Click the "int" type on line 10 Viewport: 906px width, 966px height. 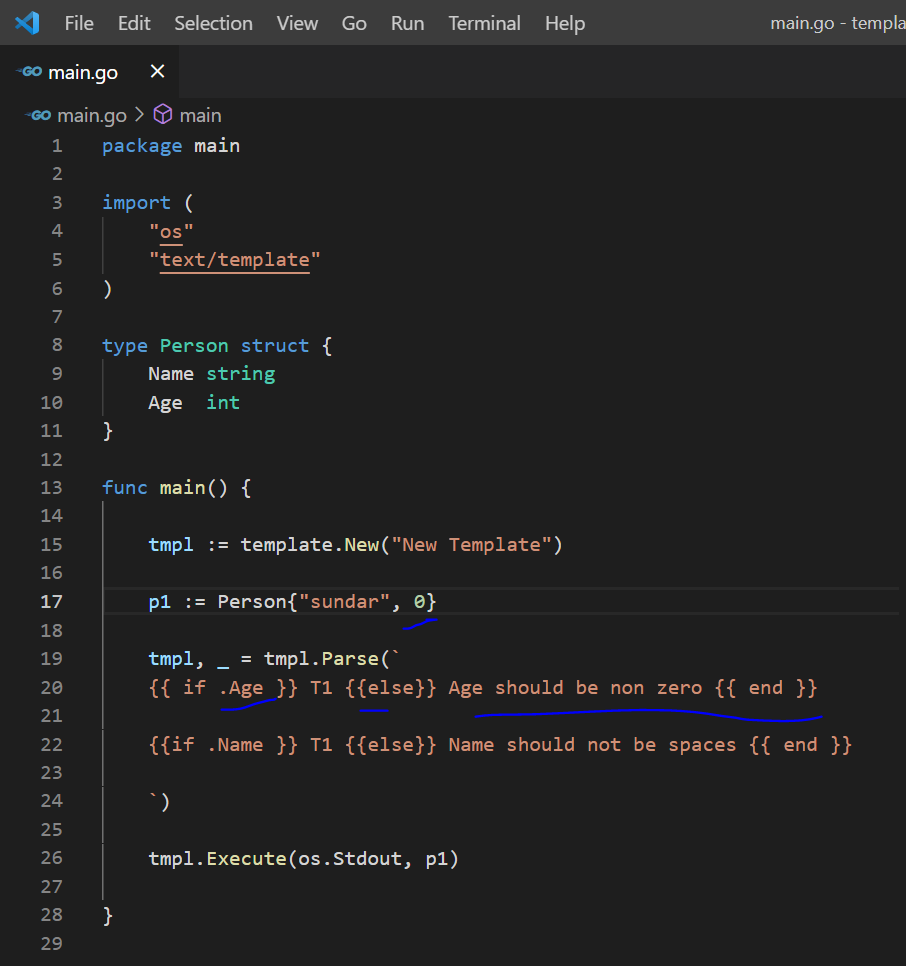click(222, 403)
